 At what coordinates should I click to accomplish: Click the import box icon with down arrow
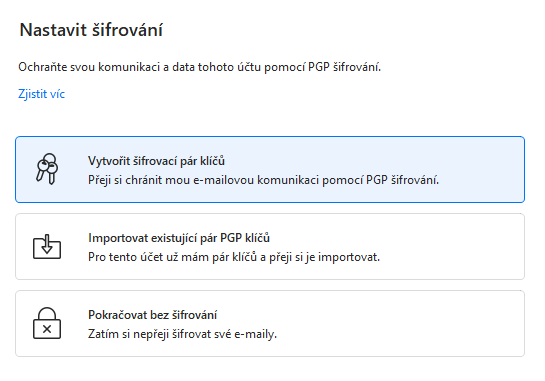47,246
